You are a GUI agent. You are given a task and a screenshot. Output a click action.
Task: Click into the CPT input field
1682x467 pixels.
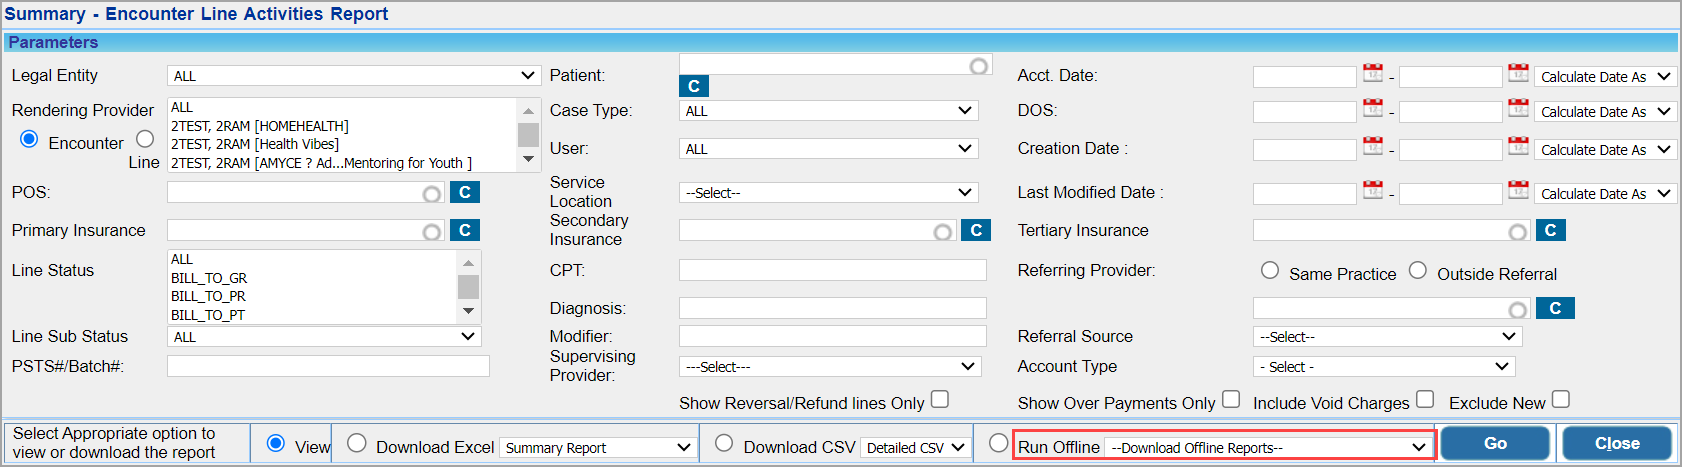coord(832,270)
